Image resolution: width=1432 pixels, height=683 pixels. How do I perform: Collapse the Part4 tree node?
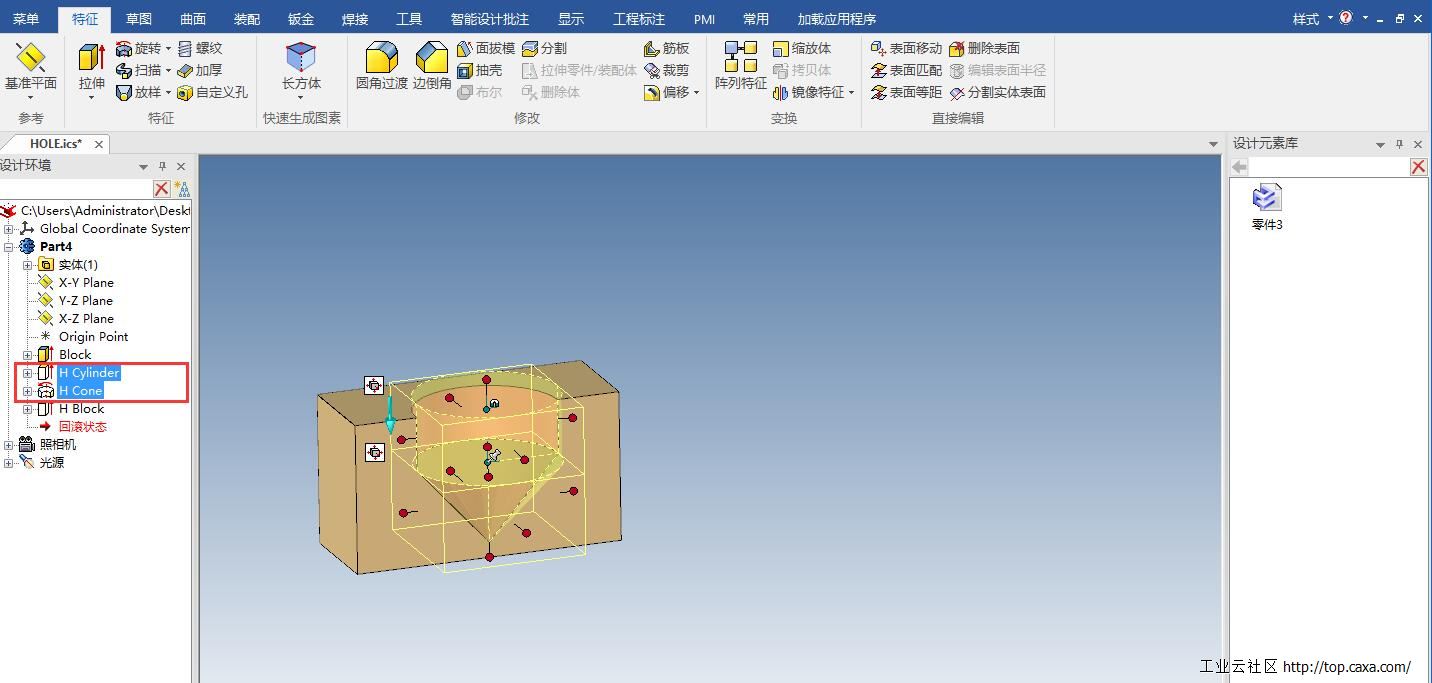[x=9, y=247]
